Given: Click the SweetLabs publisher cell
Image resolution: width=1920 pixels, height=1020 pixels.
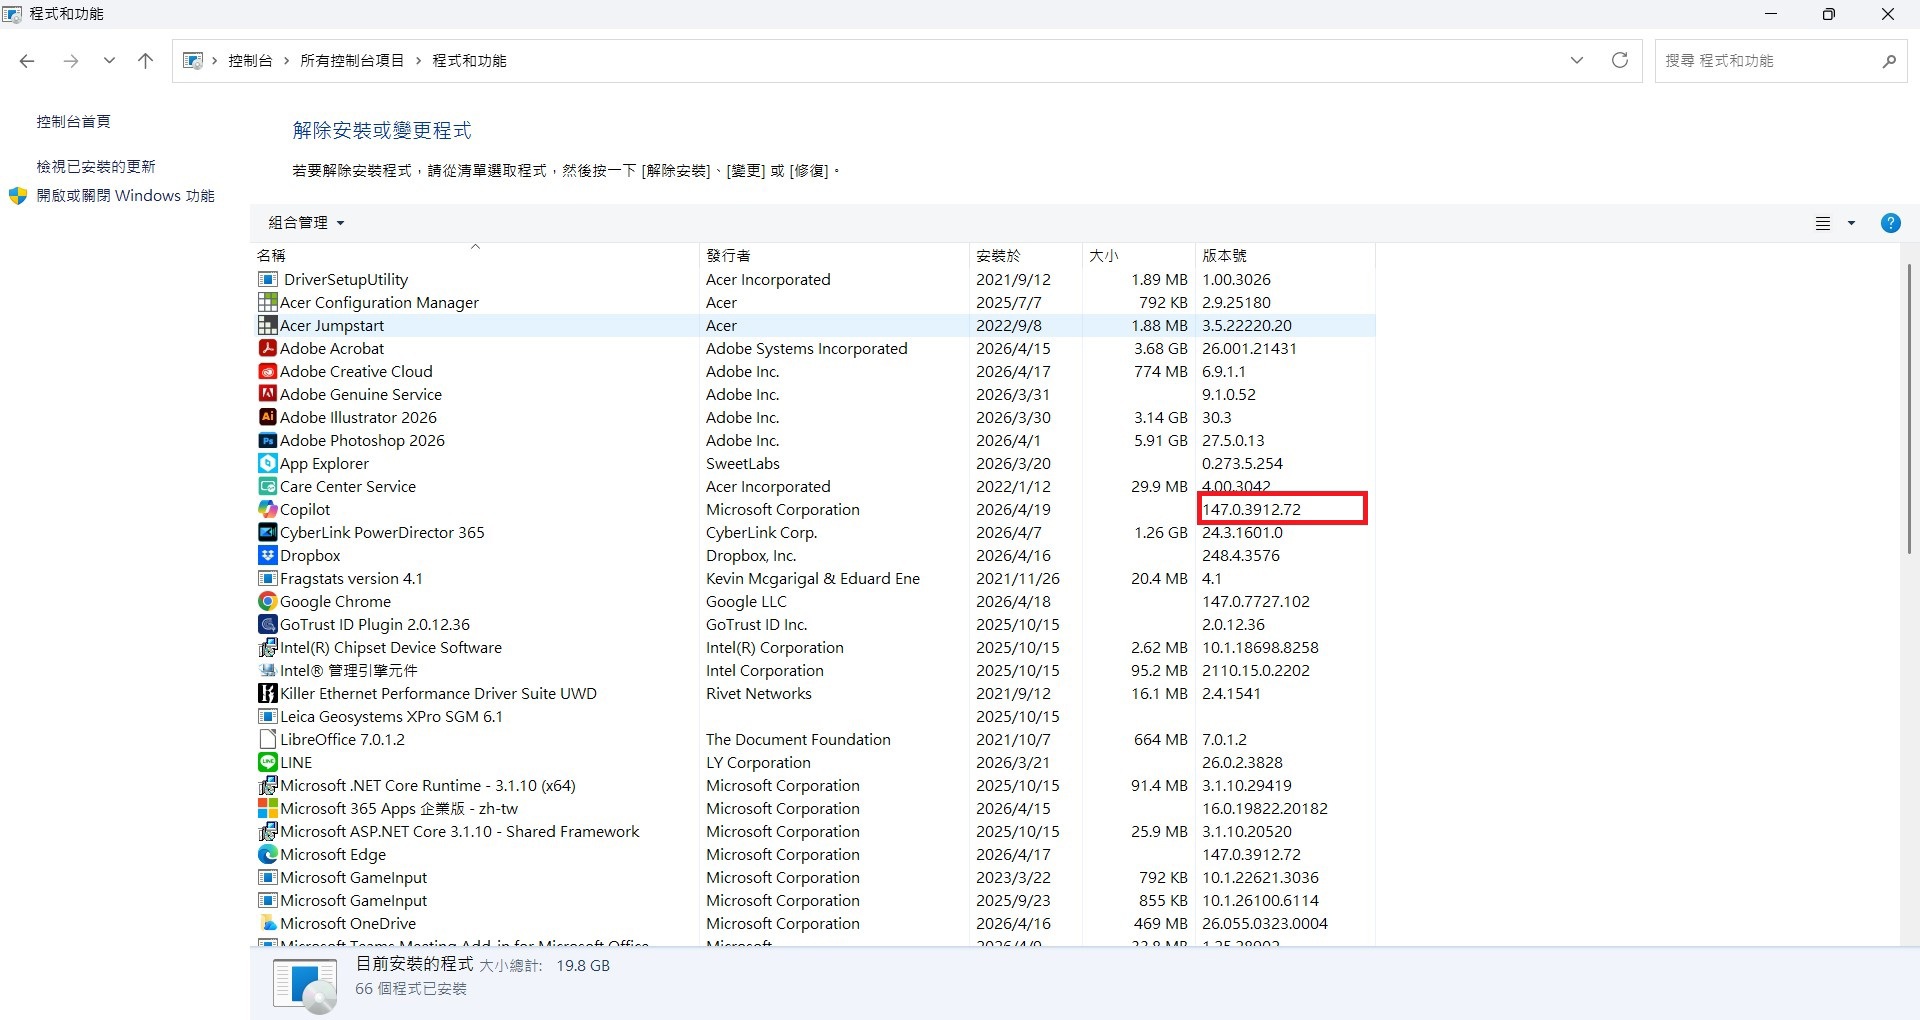Looking at the screenshot, I should [742, 463].
